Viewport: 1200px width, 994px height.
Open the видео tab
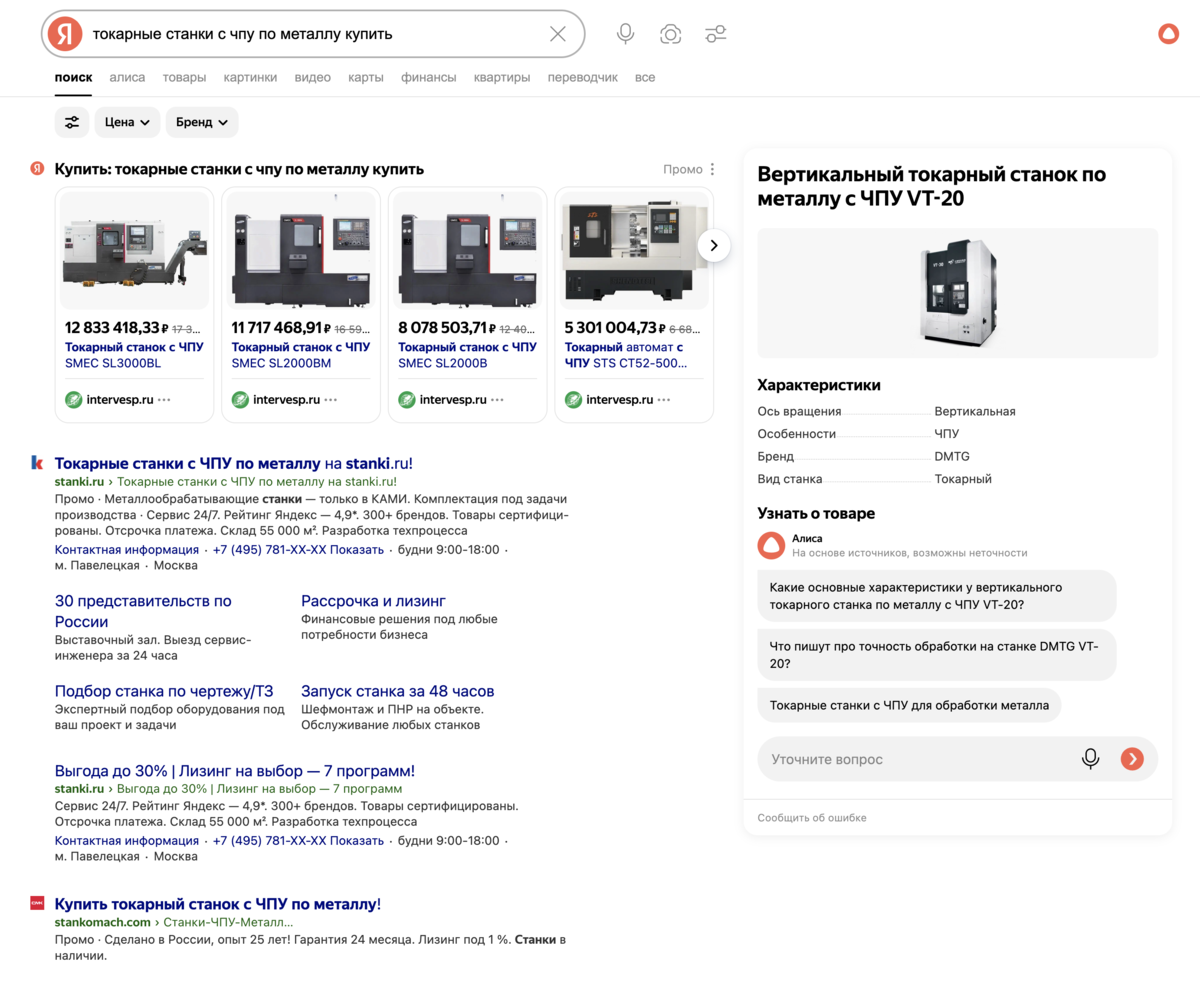click(x=312, y=77)
